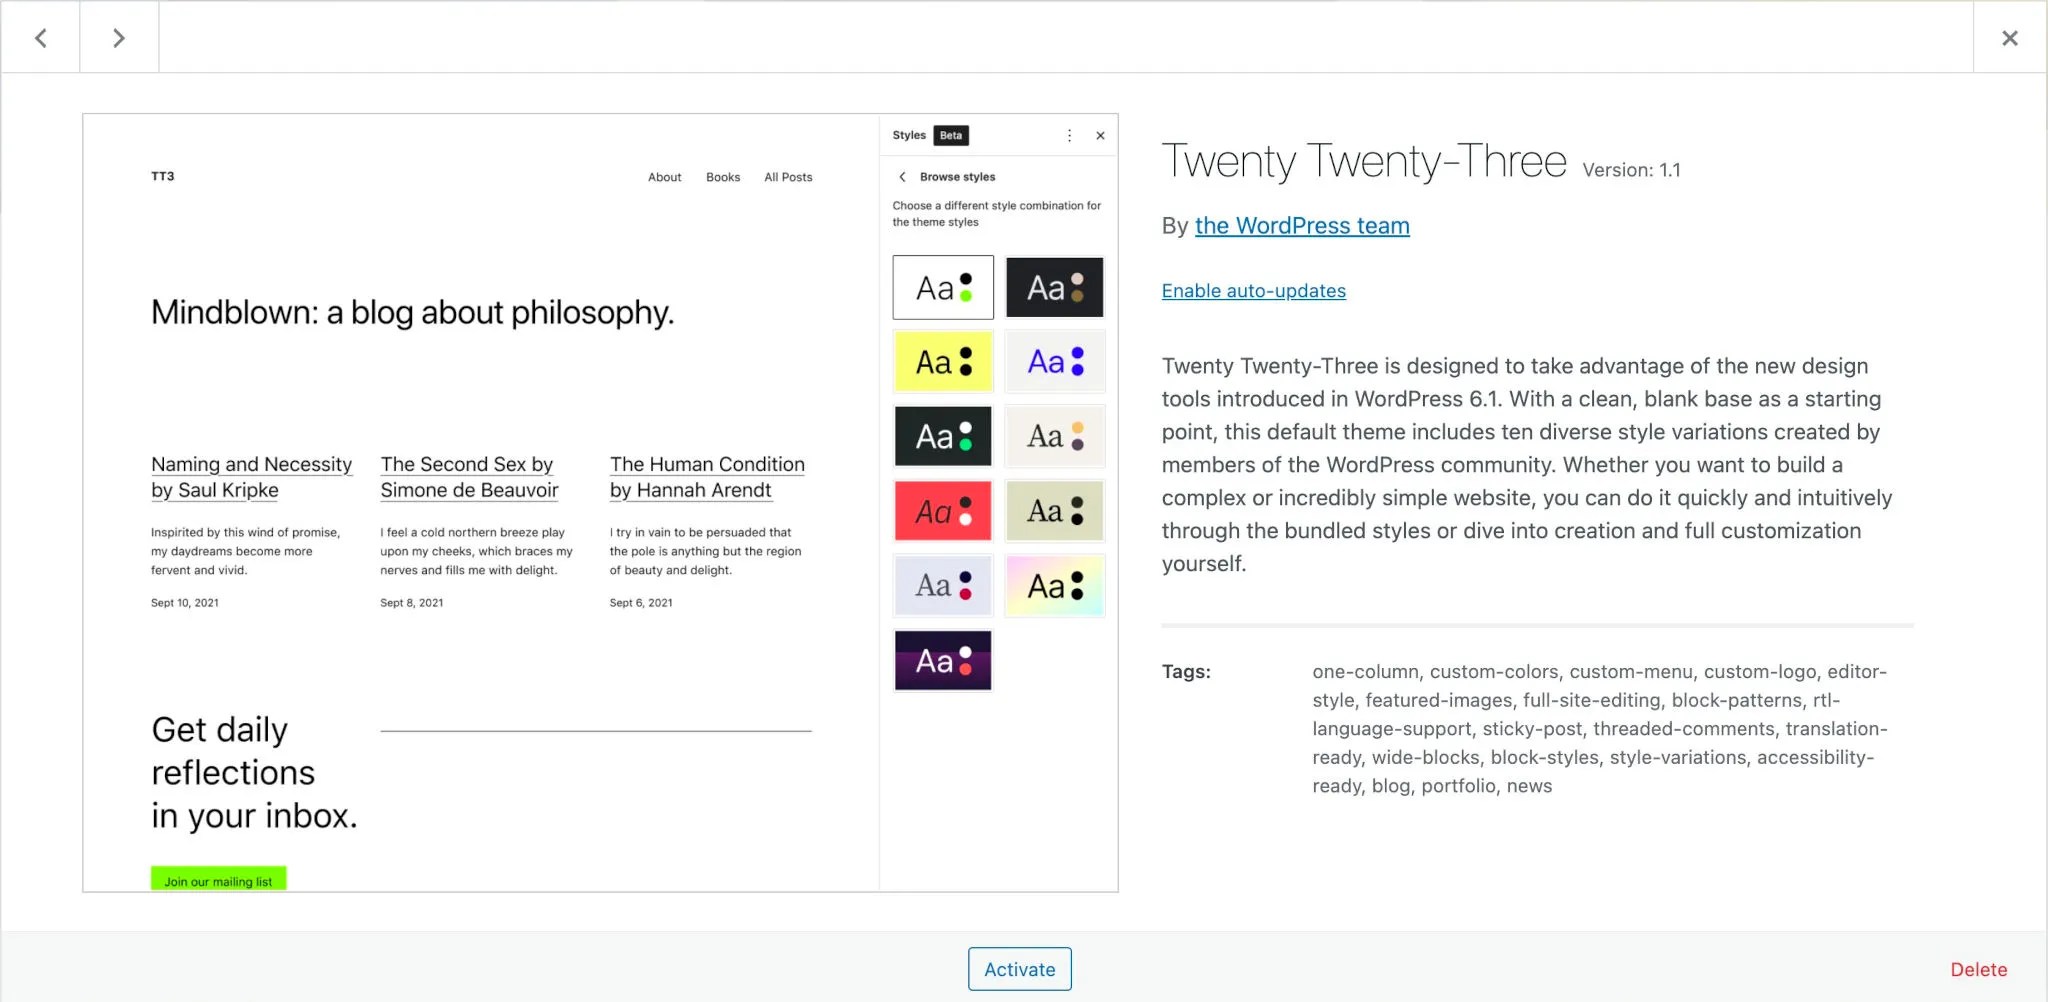Open the Styles panel options menu (three dots)
The width and height of the screenshot is (2048, 1002).
[x=1069, y=135]
